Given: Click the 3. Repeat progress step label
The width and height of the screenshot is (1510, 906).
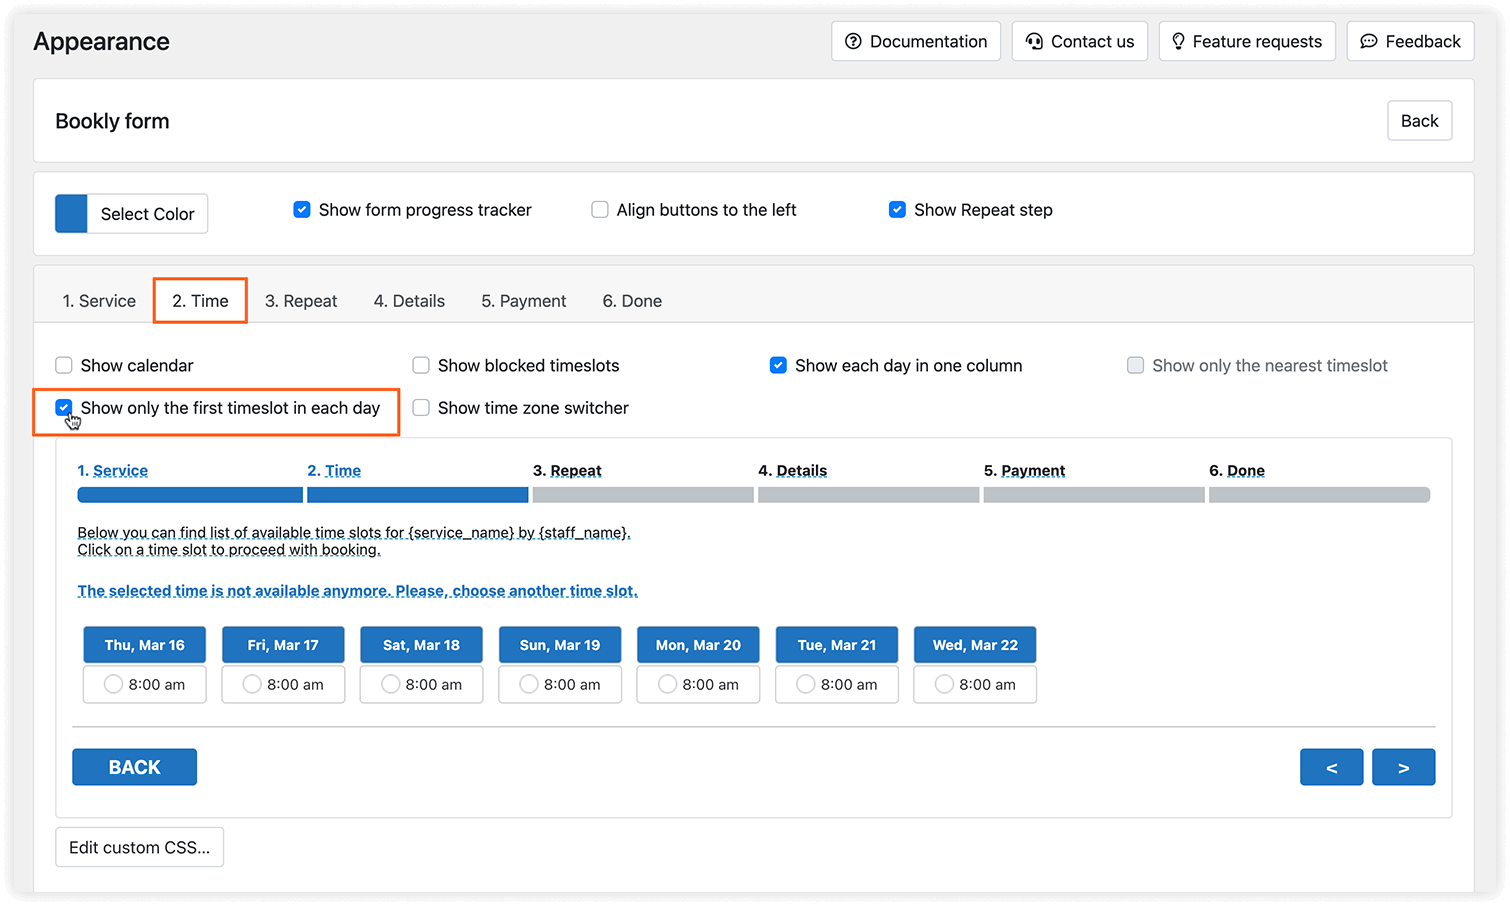Looking at the screenshot, I should coord(567,471).
